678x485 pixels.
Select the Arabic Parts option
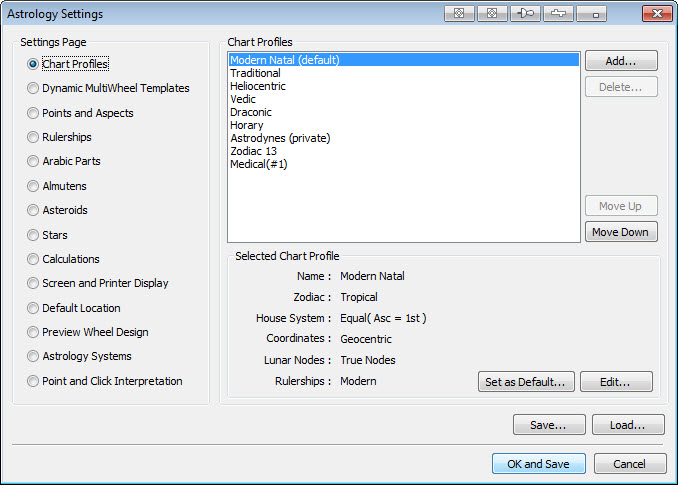[x=34, y=161]
